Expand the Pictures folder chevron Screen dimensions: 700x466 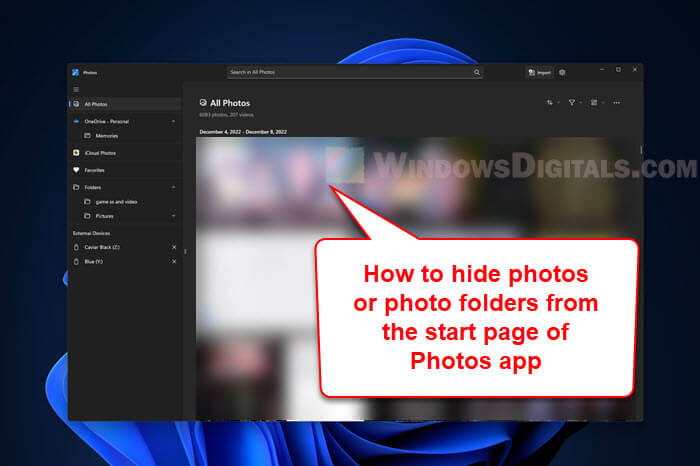pyautogui.click(x=173, y=216)
